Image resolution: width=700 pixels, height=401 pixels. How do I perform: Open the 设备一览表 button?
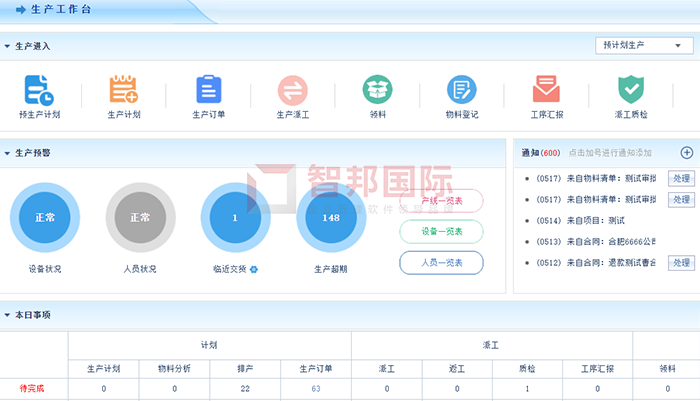pyautogui.click(x=441, y=231)
